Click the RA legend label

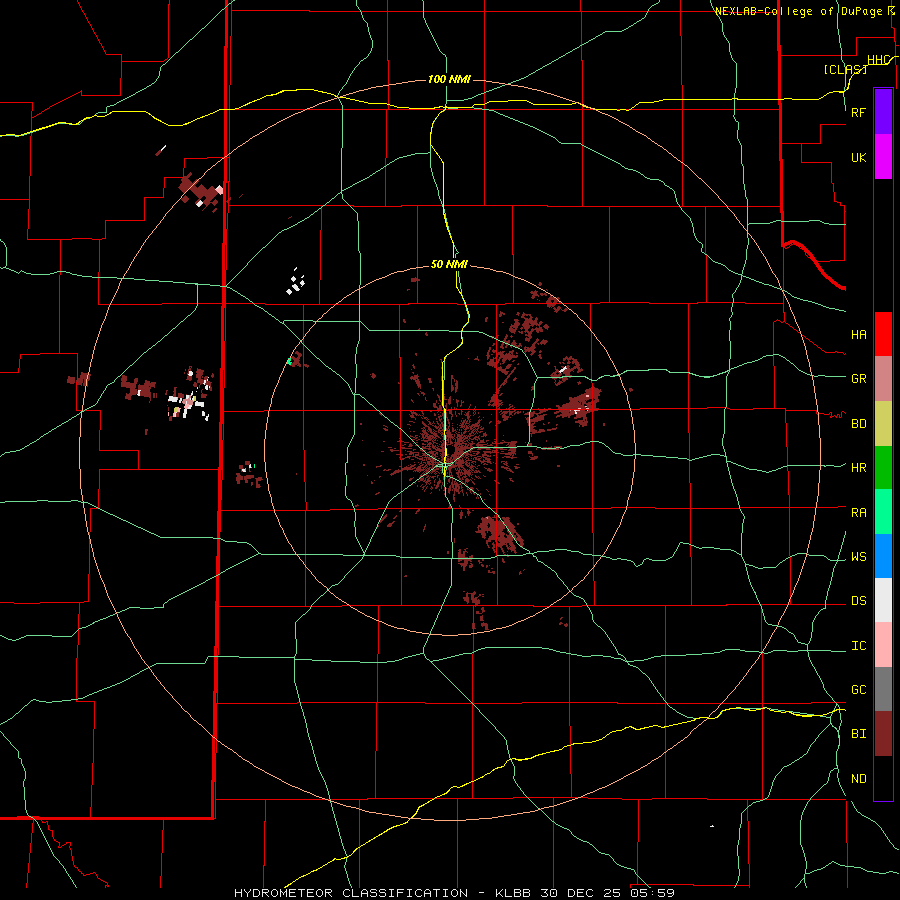858,513
